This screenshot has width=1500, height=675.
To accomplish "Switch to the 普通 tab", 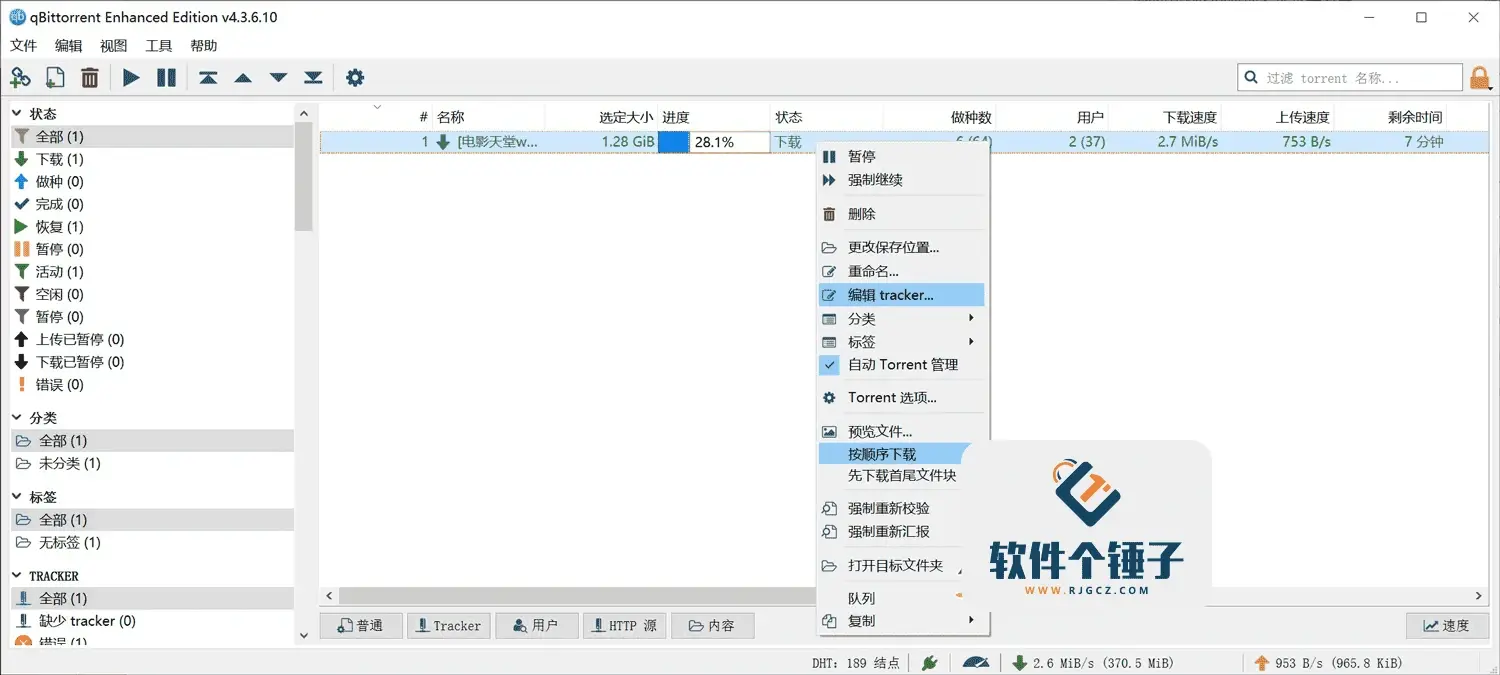I will click(x=361, y=626).
